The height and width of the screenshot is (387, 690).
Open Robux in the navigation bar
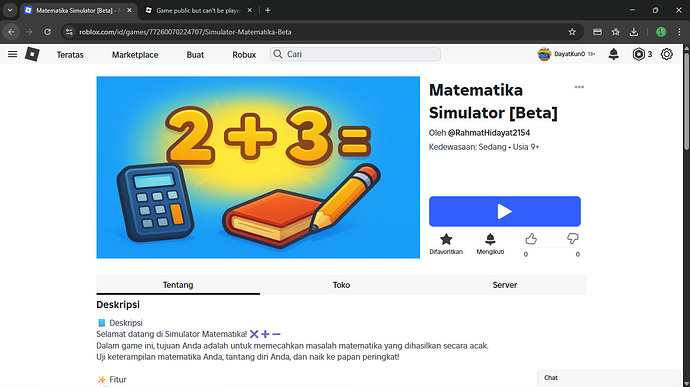coord(244,55)
